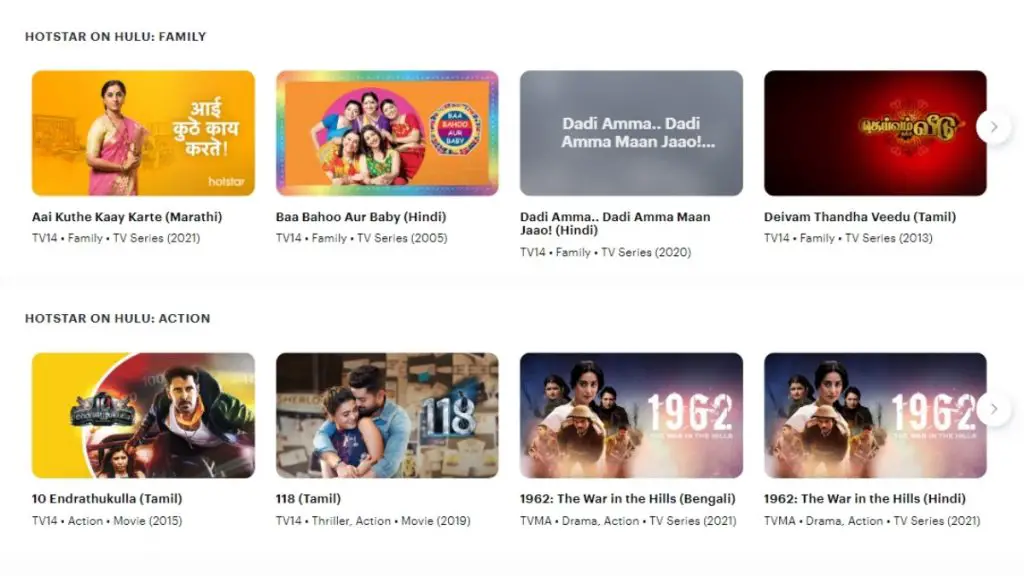Click the Deivam Thandha Veedu (Tamil) title
1024x576 pixels.
click(860, 217)
